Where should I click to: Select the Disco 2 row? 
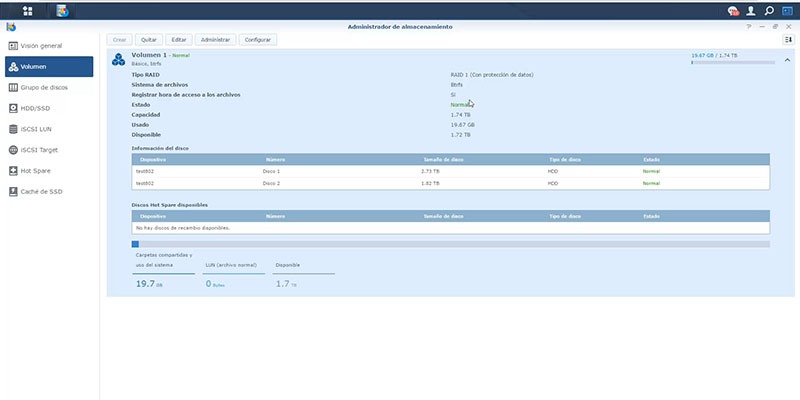coord(451,184)
